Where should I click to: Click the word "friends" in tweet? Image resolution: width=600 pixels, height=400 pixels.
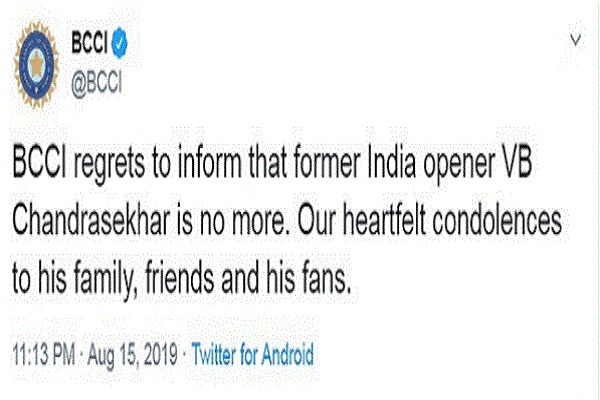click(179, 276)
